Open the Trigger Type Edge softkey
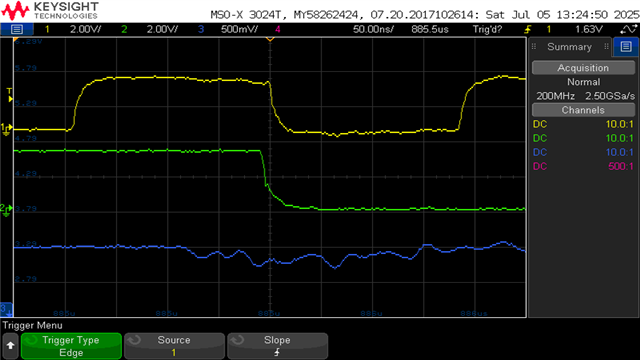640x360 pixels. click(71, 346)
